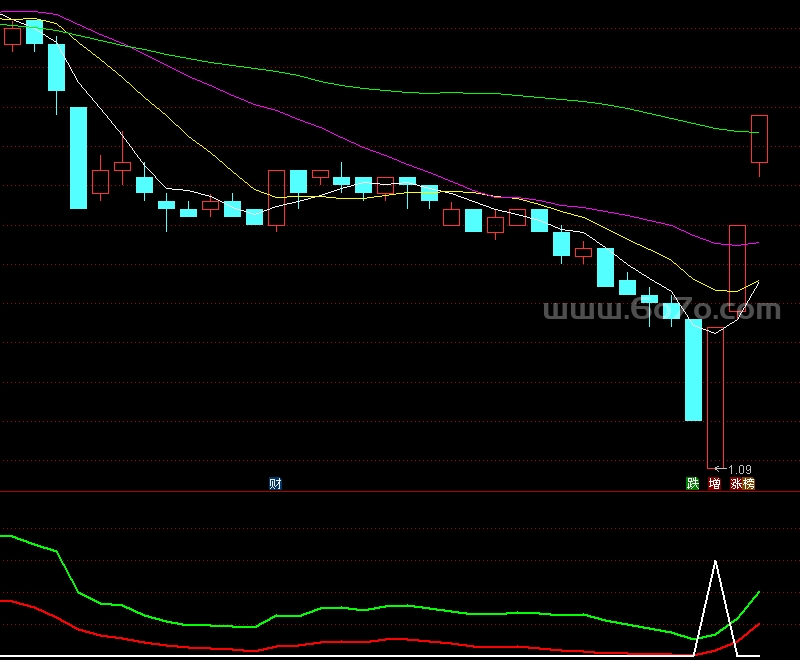The image size is (800, 660).
Task: Click the green 跌 marker icon
Action: pos(692,484)
